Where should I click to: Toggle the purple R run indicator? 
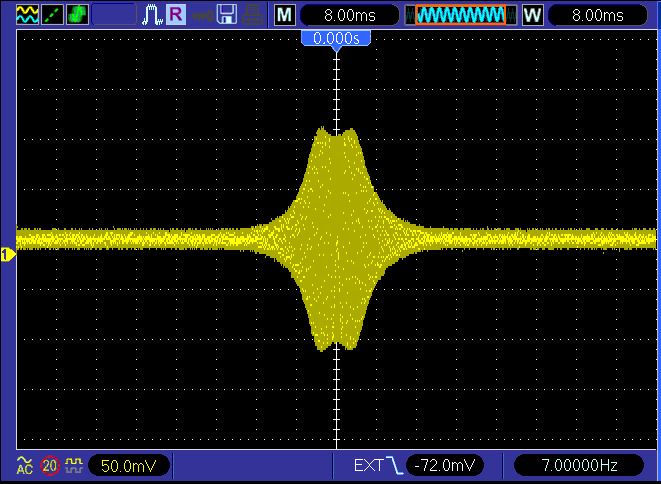coord(175,15)
